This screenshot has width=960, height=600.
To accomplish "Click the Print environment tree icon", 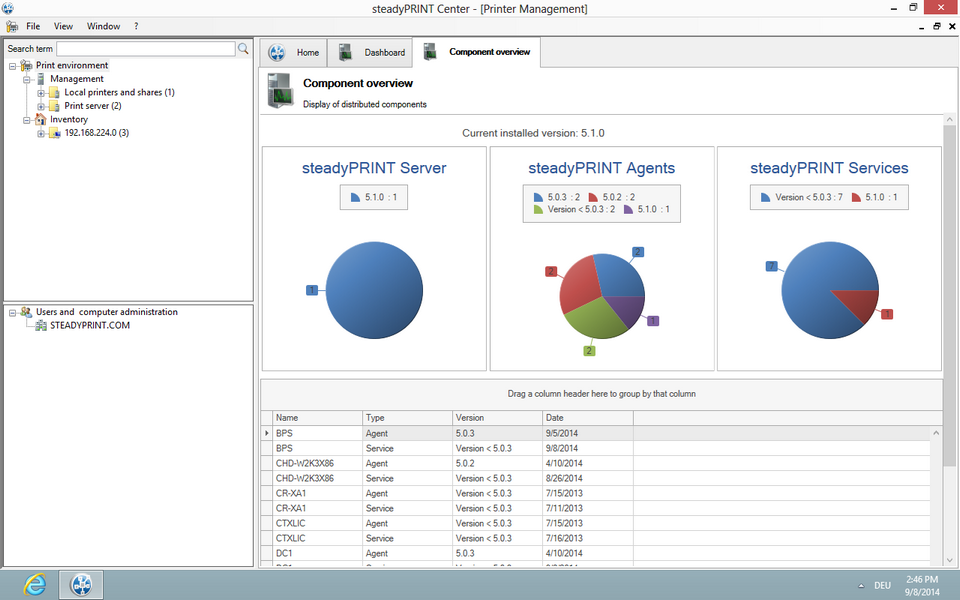I will [x=26, y=66].
